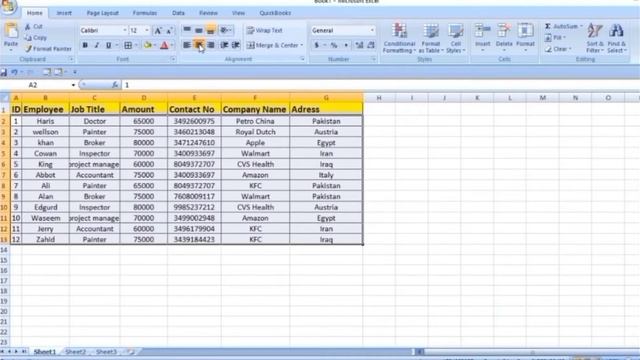Toggle Align Text Left
Image resolution: width=640 pixels, height=360 pixels.
click(x=187, y=45)
